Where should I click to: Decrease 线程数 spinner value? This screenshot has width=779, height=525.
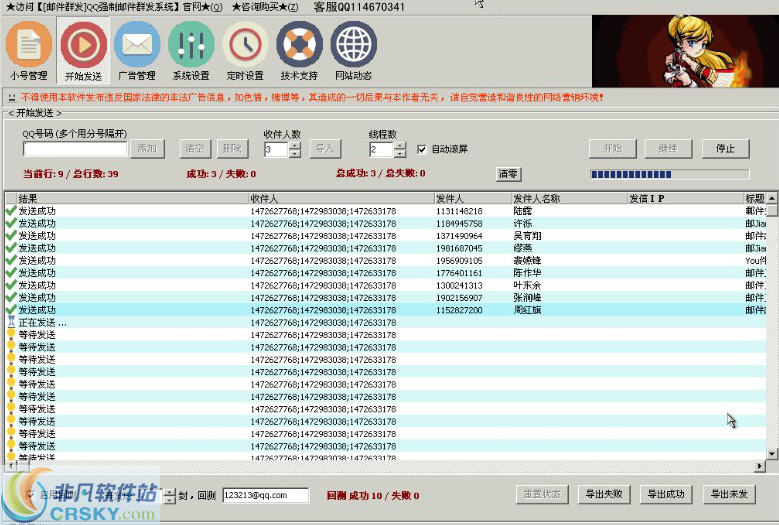point(400,153)
